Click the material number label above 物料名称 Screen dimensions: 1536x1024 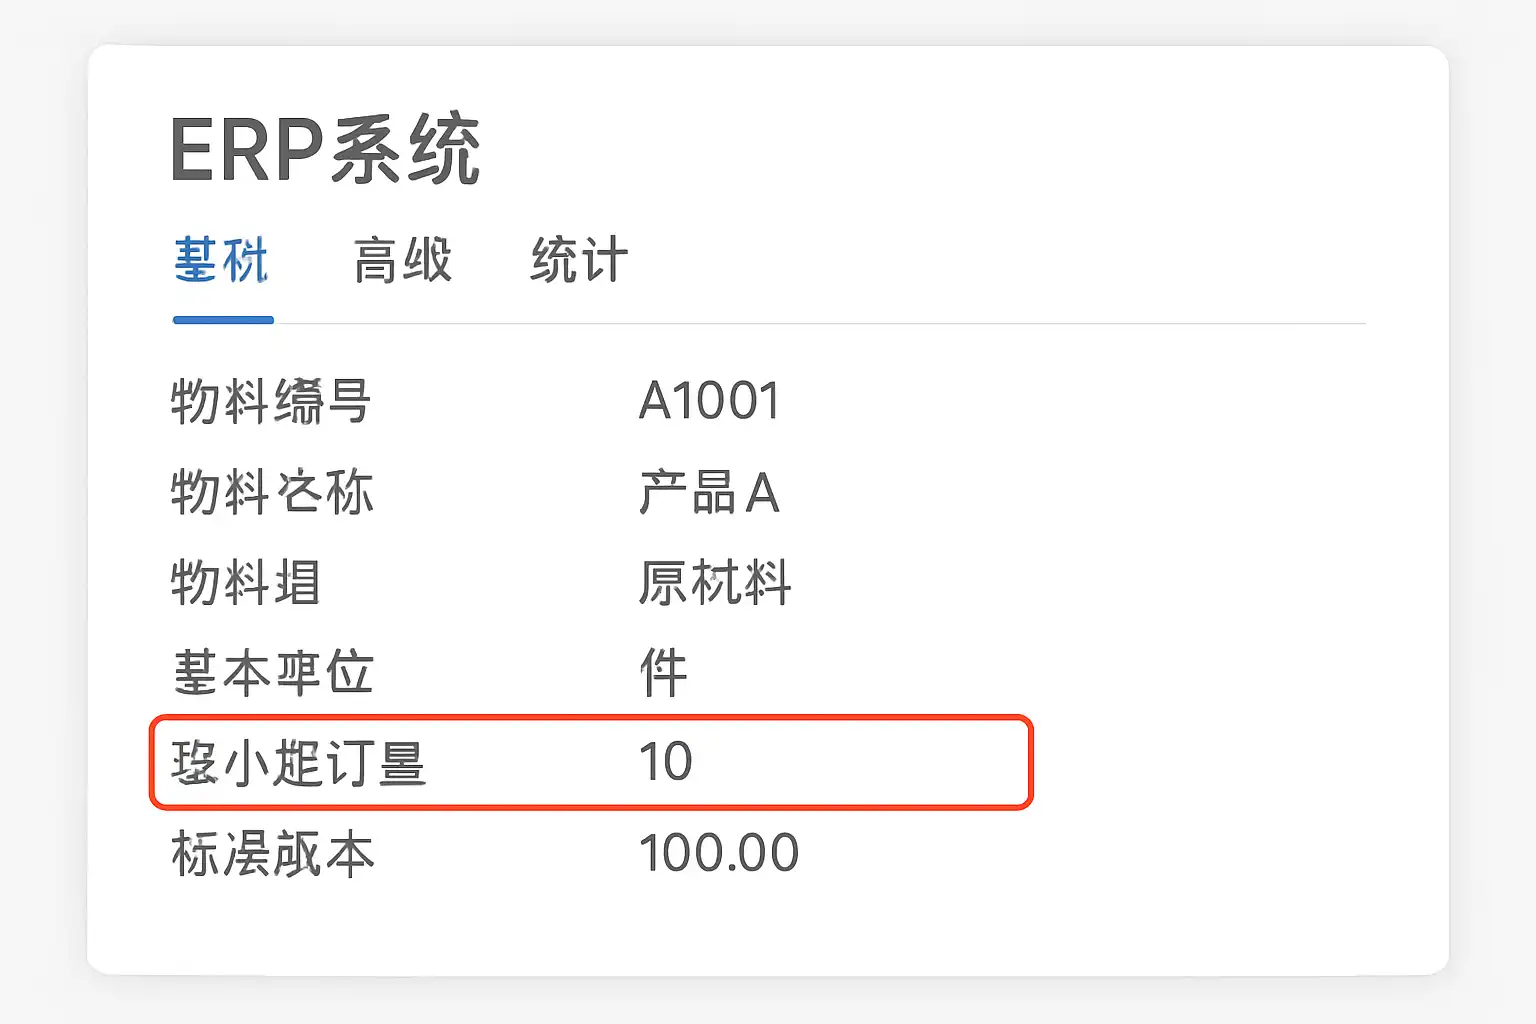271,402
